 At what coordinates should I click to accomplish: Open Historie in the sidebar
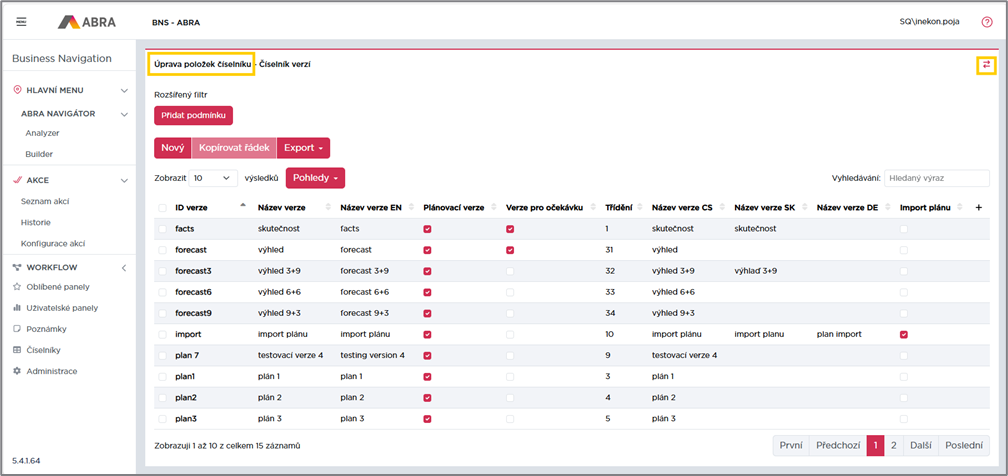click(x=36, y=223)
